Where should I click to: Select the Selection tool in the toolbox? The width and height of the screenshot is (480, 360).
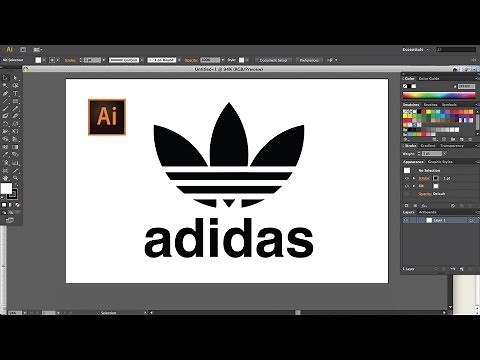(x=5, y=78)
